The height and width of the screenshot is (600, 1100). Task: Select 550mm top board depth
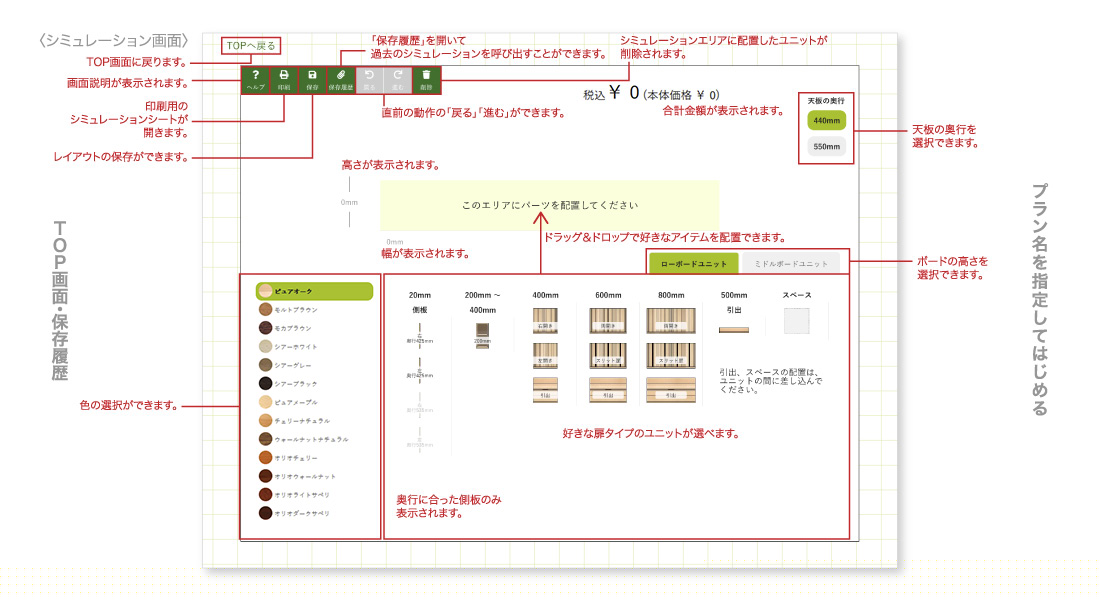tap(826, 147)
